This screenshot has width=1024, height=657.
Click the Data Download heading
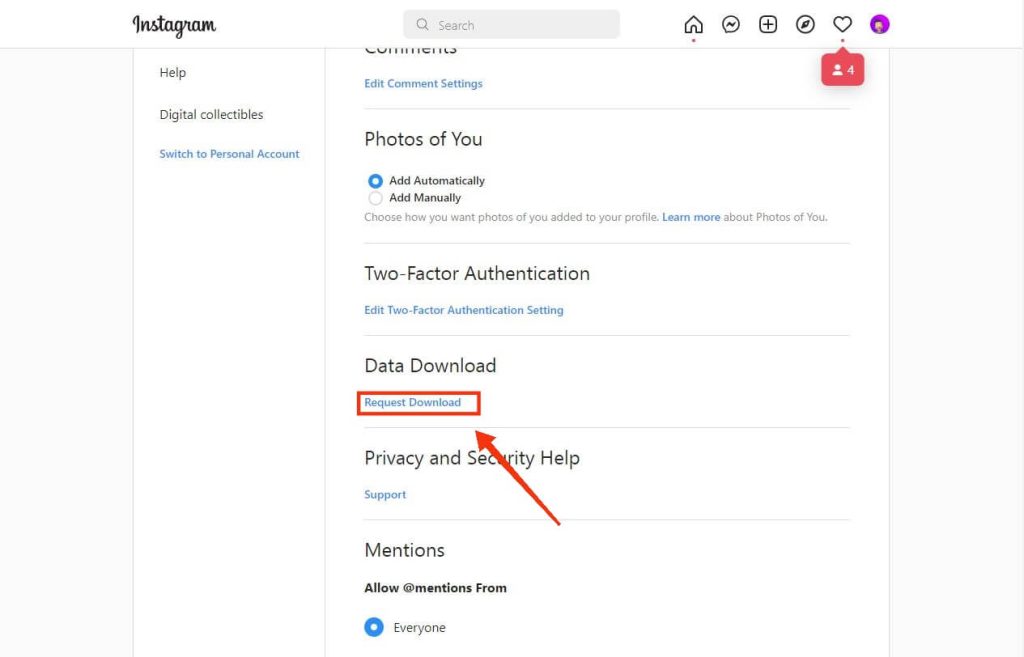click(x=430, y=366)
